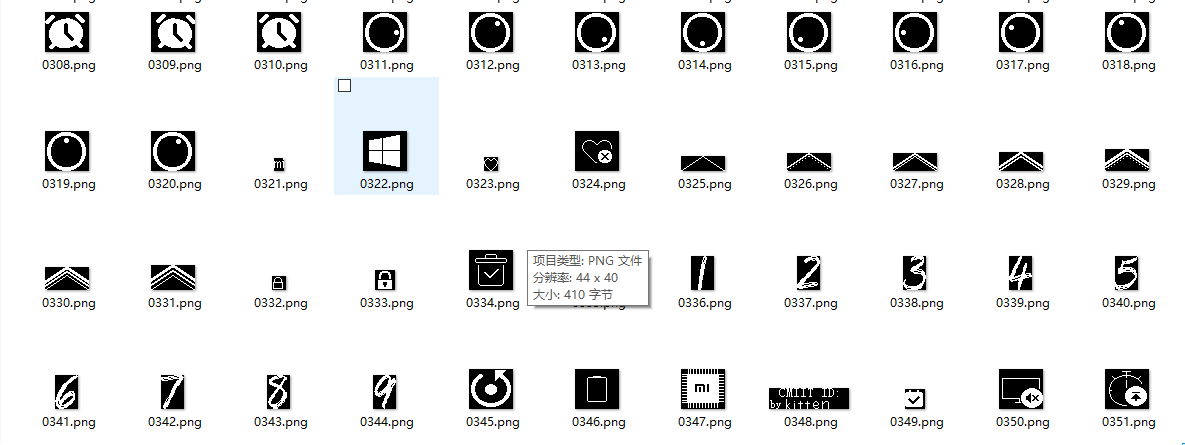Choose the Mi chip icon 0347.png

(703, 389)
